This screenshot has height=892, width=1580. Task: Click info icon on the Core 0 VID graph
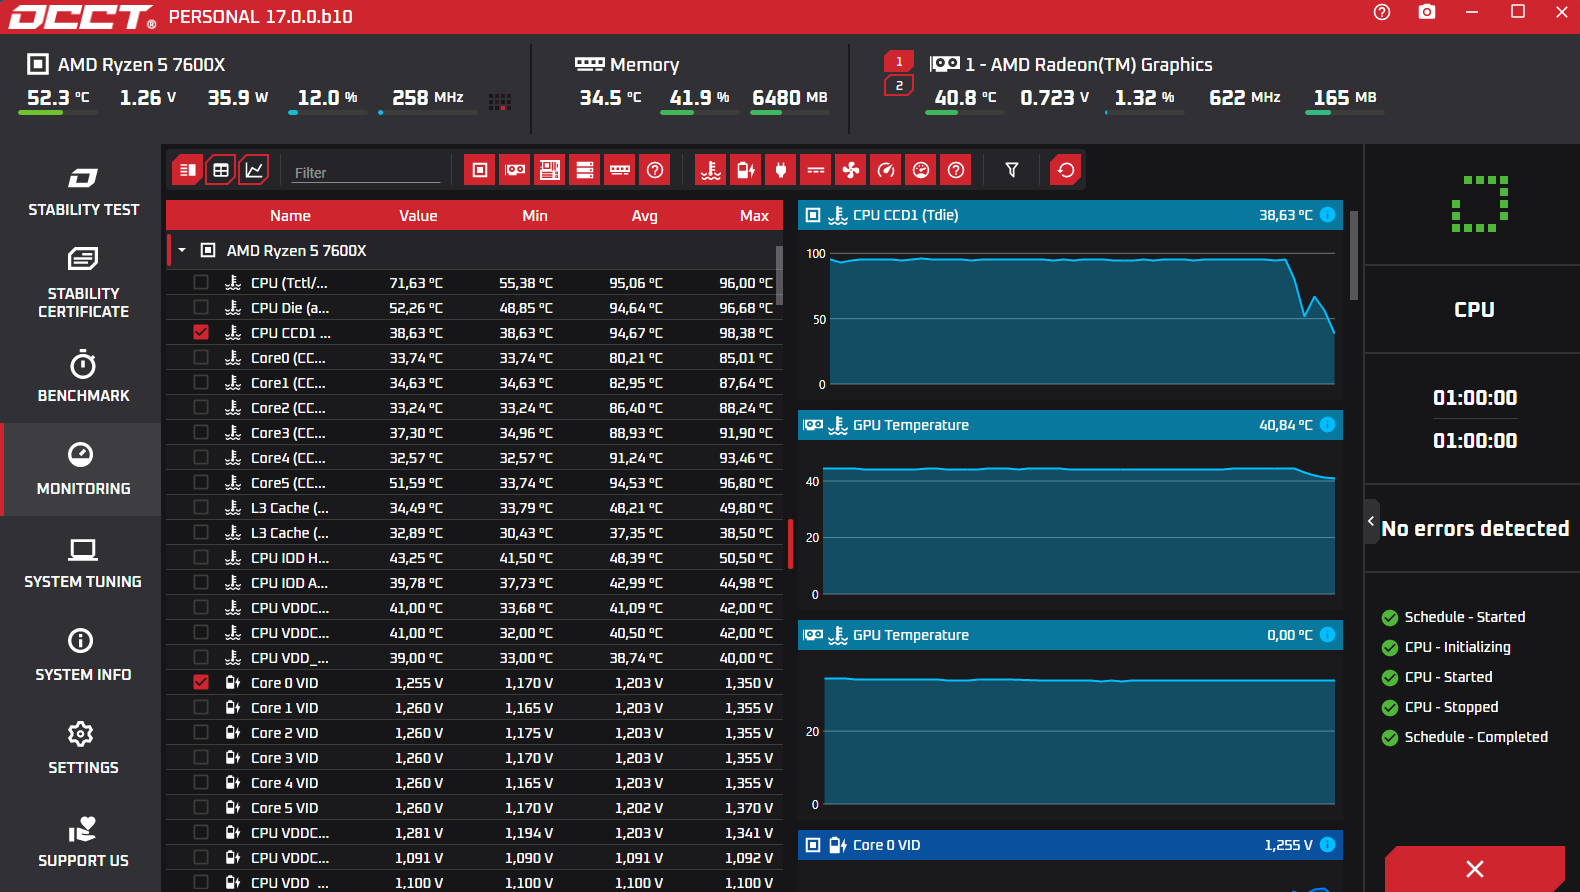1327,845
